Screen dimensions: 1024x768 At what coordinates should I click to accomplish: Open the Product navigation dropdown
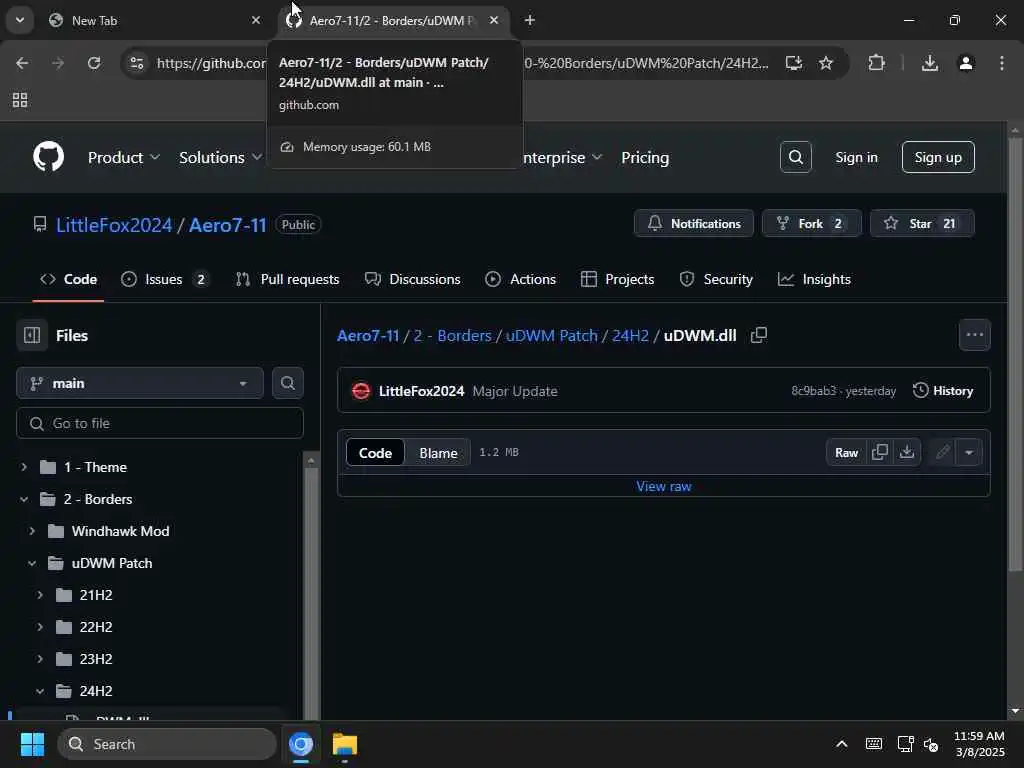124,157
